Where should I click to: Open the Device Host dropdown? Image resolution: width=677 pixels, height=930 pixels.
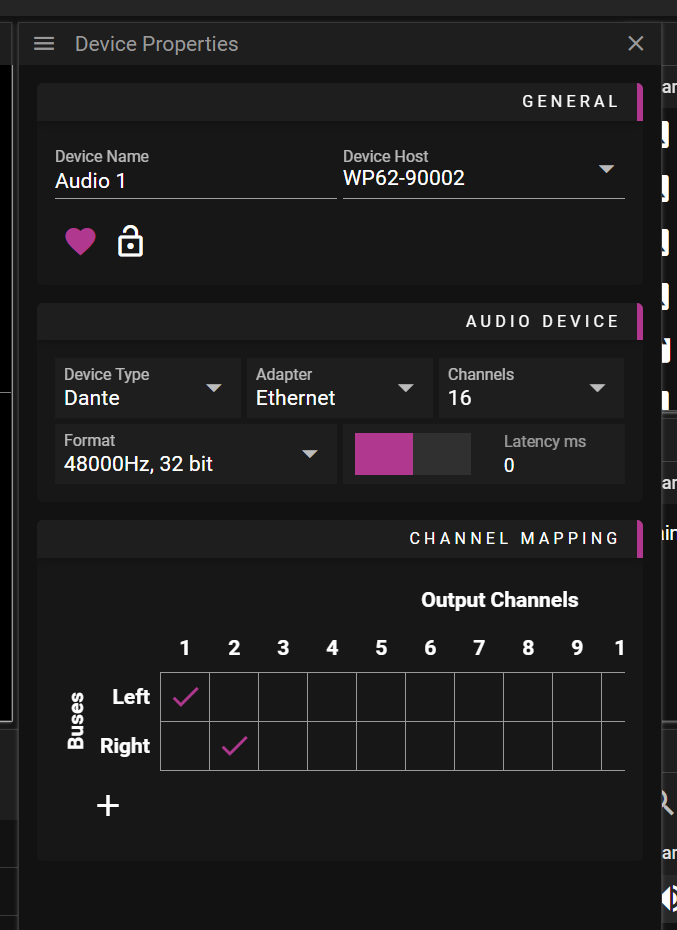pos(484,172)
